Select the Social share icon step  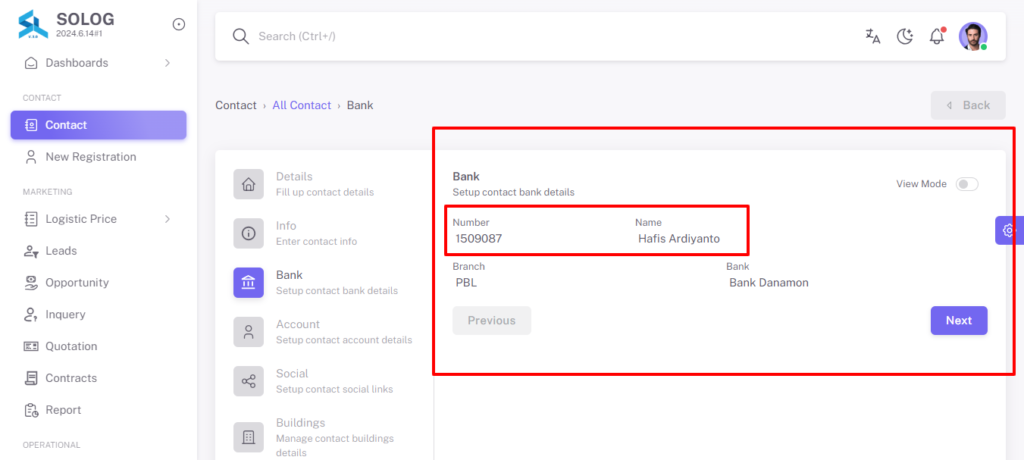[249, 381]
